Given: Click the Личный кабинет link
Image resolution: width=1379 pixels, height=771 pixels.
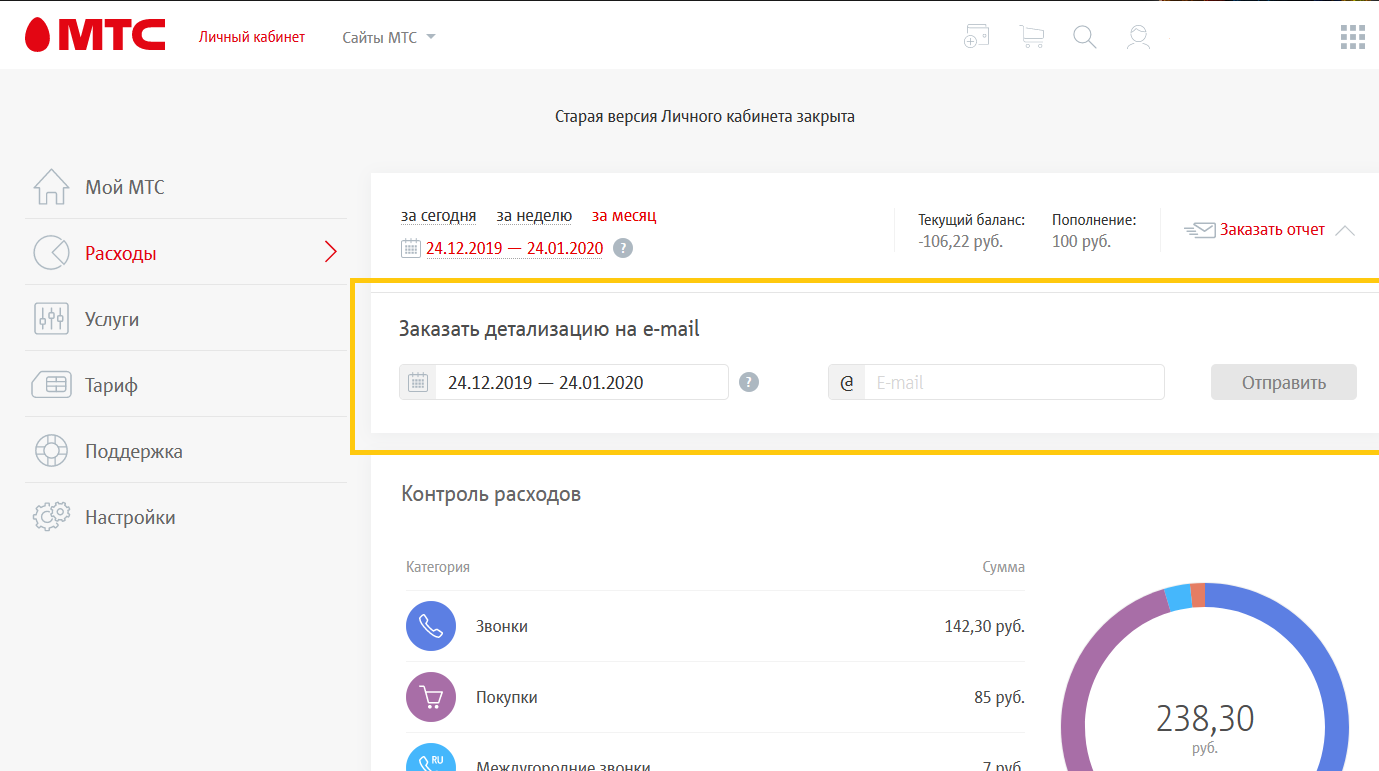Looking at the screenshot, I should (x=252, y=37).
